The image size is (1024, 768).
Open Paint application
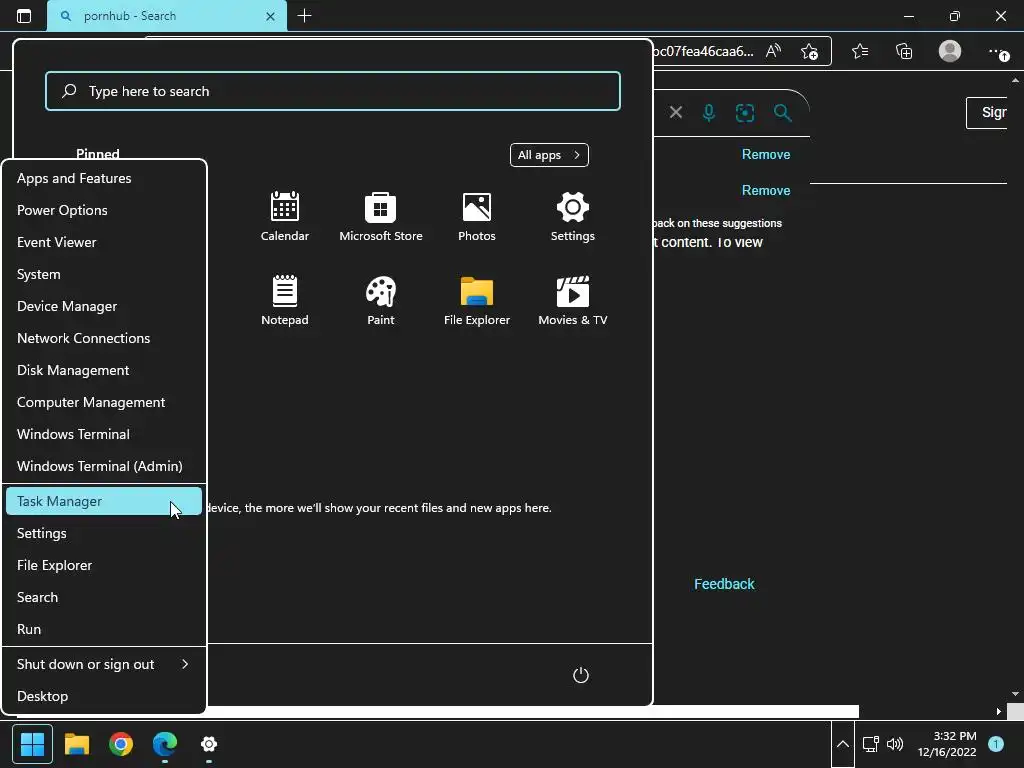pos(380,300)
